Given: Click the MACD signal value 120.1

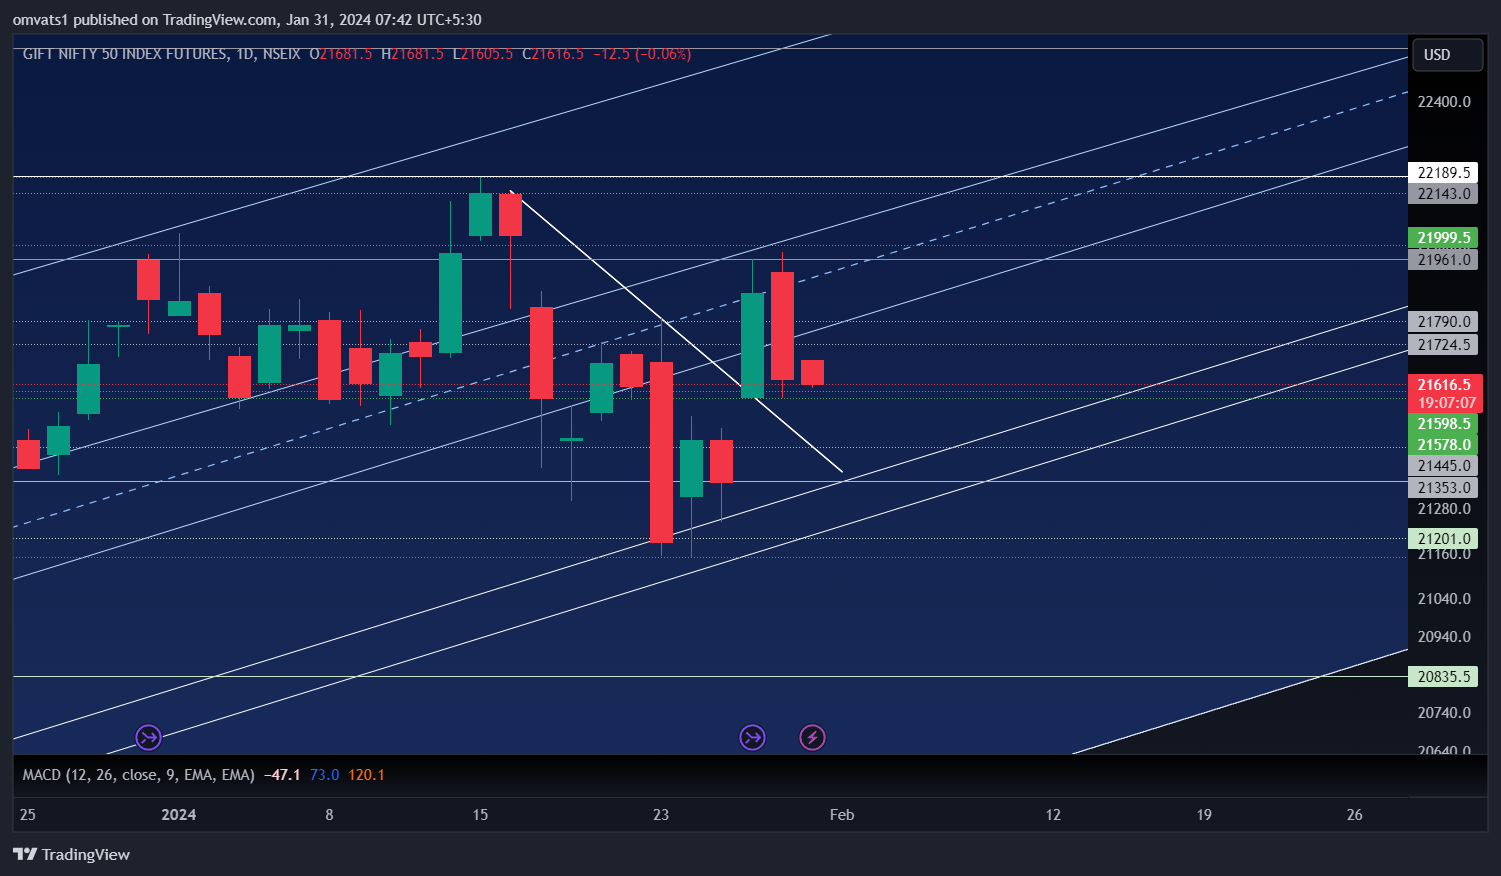Looking at the screenshot, I should [366, 775].
